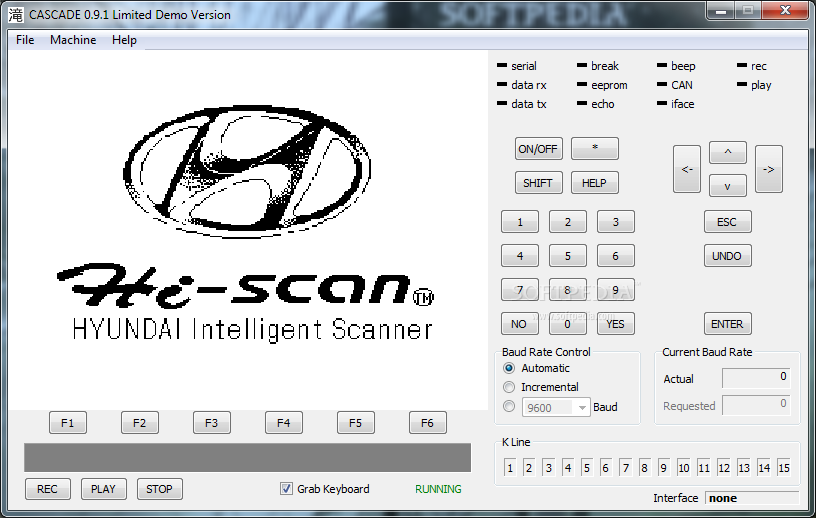Toggle K Line 8
This screenshot has height=518, width=816.
pos(644,468)
